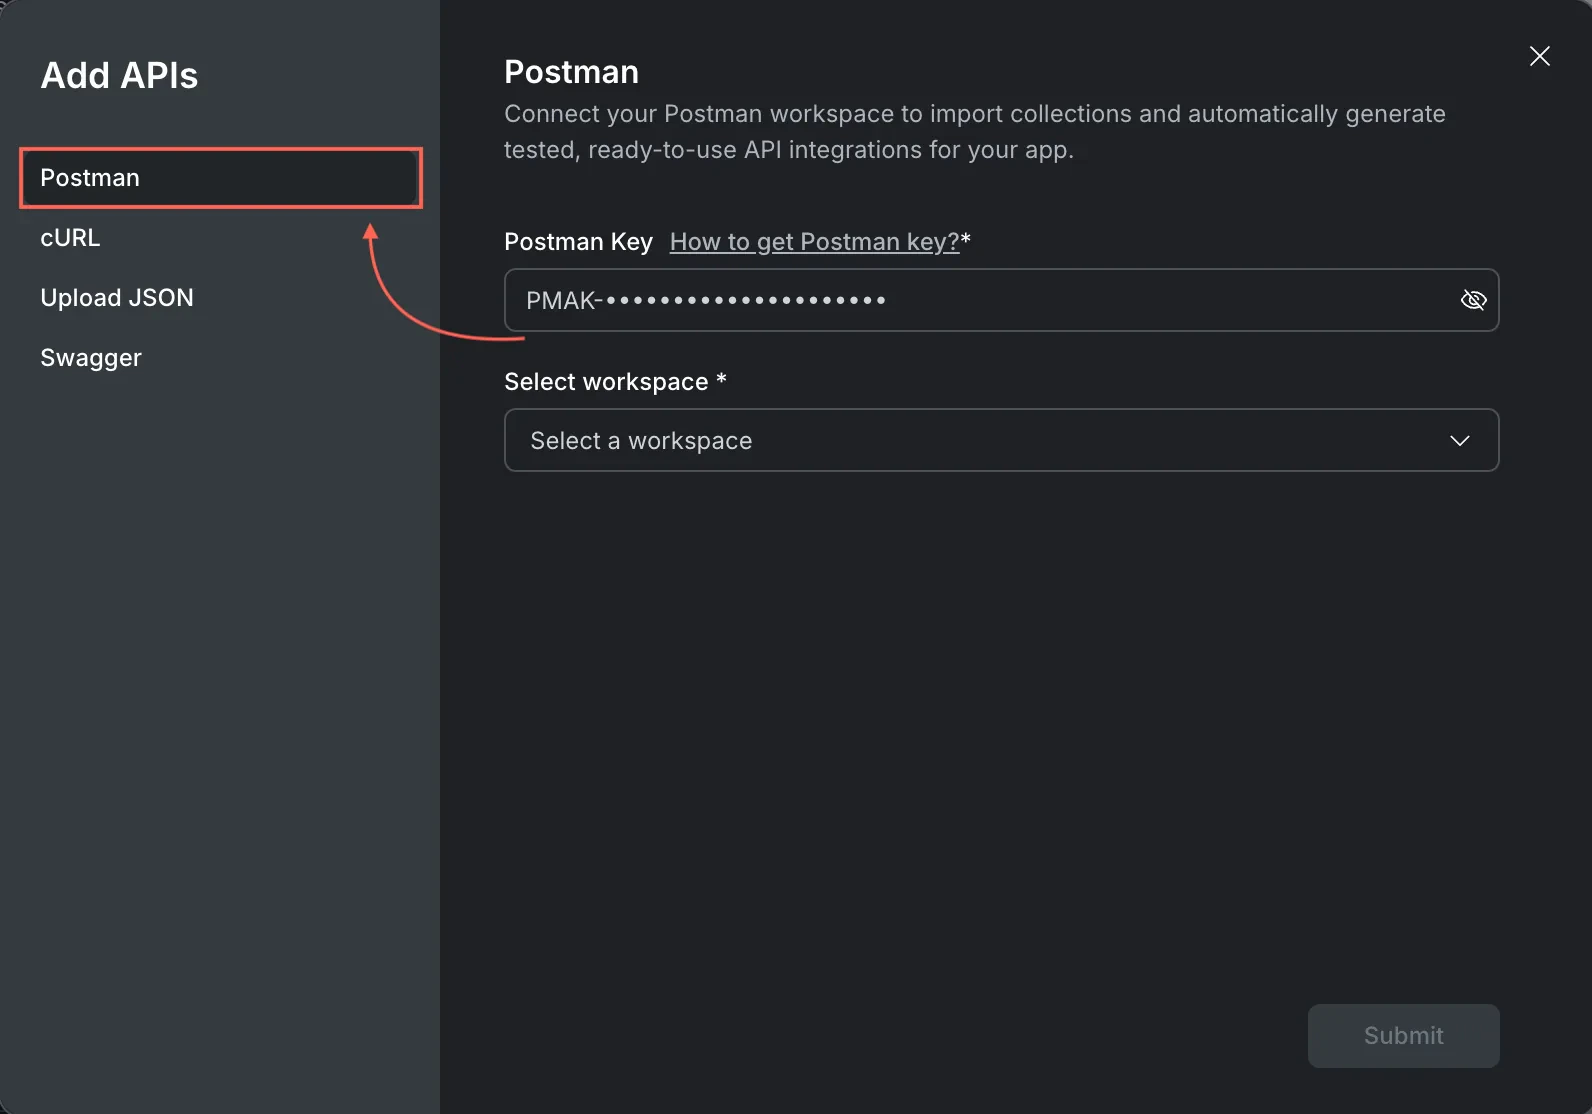
Task: Open the How to get Postman key link
Action: coord(814,242)
